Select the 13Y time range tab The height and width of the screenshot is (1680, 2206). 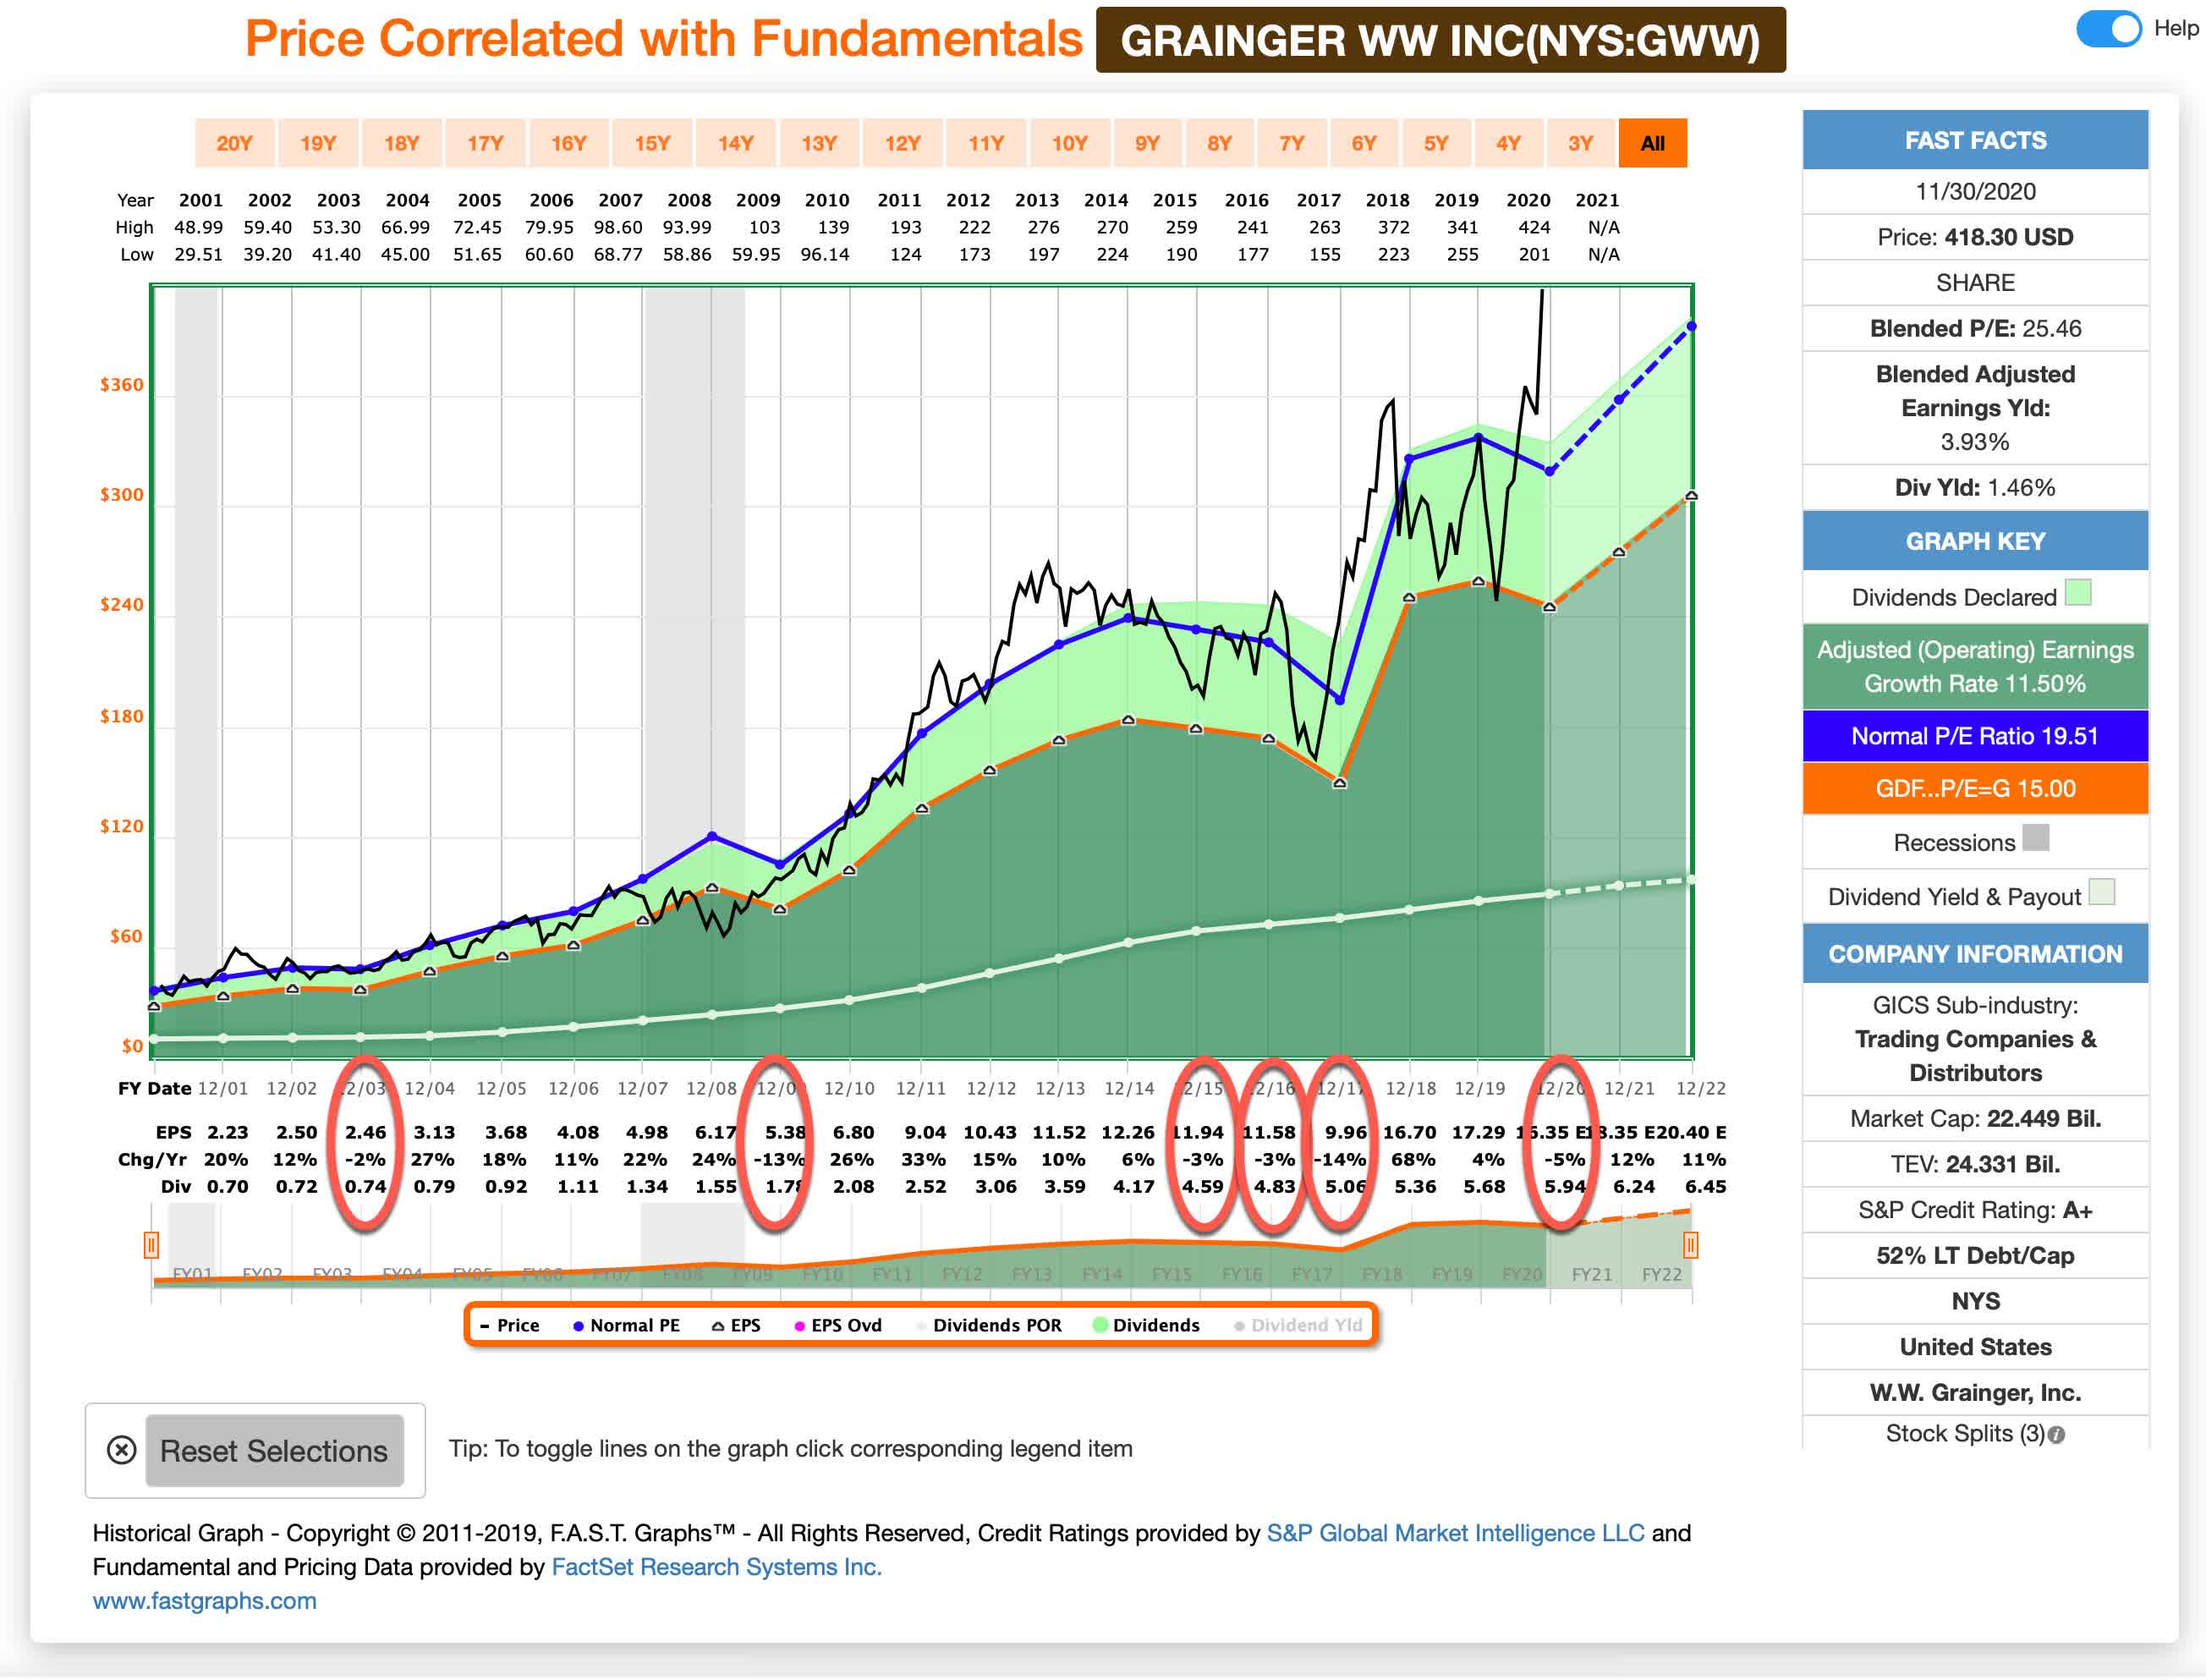[819, 143]
